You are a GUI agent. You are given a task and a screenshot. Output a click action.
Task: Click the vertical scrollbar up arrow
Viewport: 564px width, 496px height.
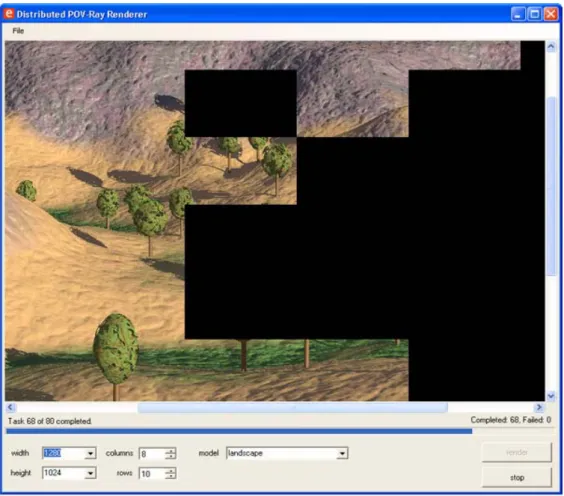(551, 46)
